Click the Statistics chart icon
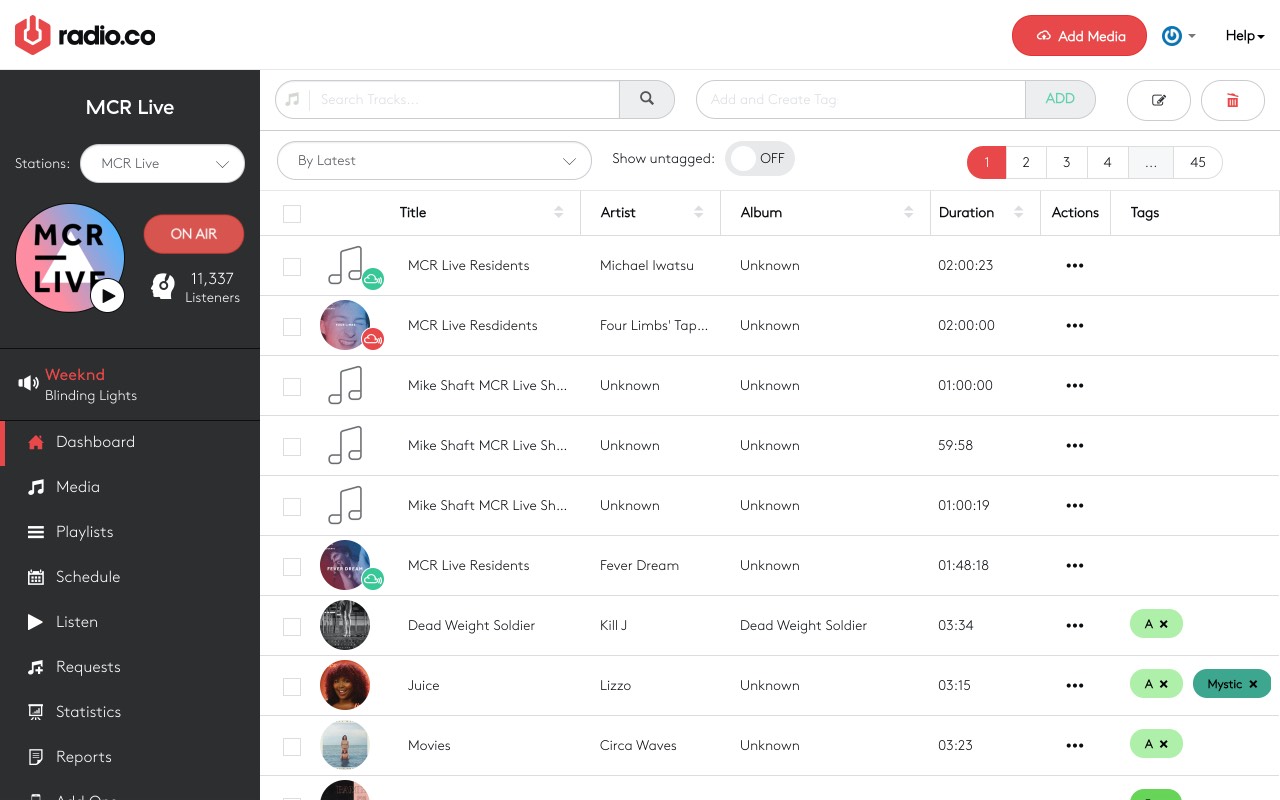This screenshot has width=1280, height=800. click(x=36, y=712)
